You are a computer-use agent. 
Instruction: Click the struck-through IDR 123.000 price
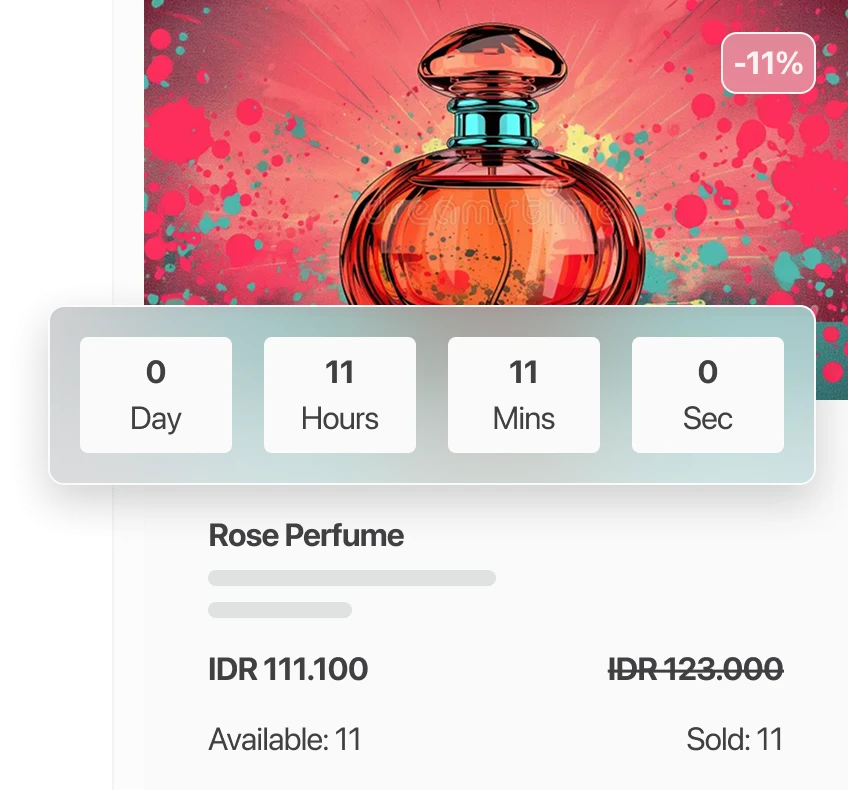695,669
